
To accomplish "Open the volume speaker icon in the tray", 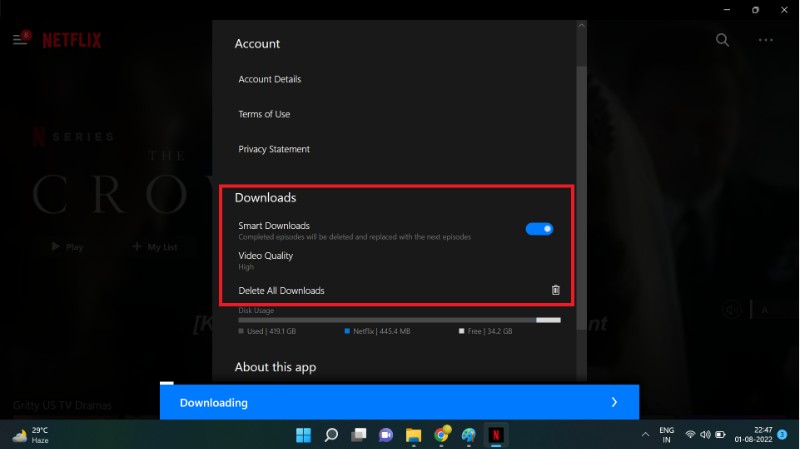I will point(705,435).
